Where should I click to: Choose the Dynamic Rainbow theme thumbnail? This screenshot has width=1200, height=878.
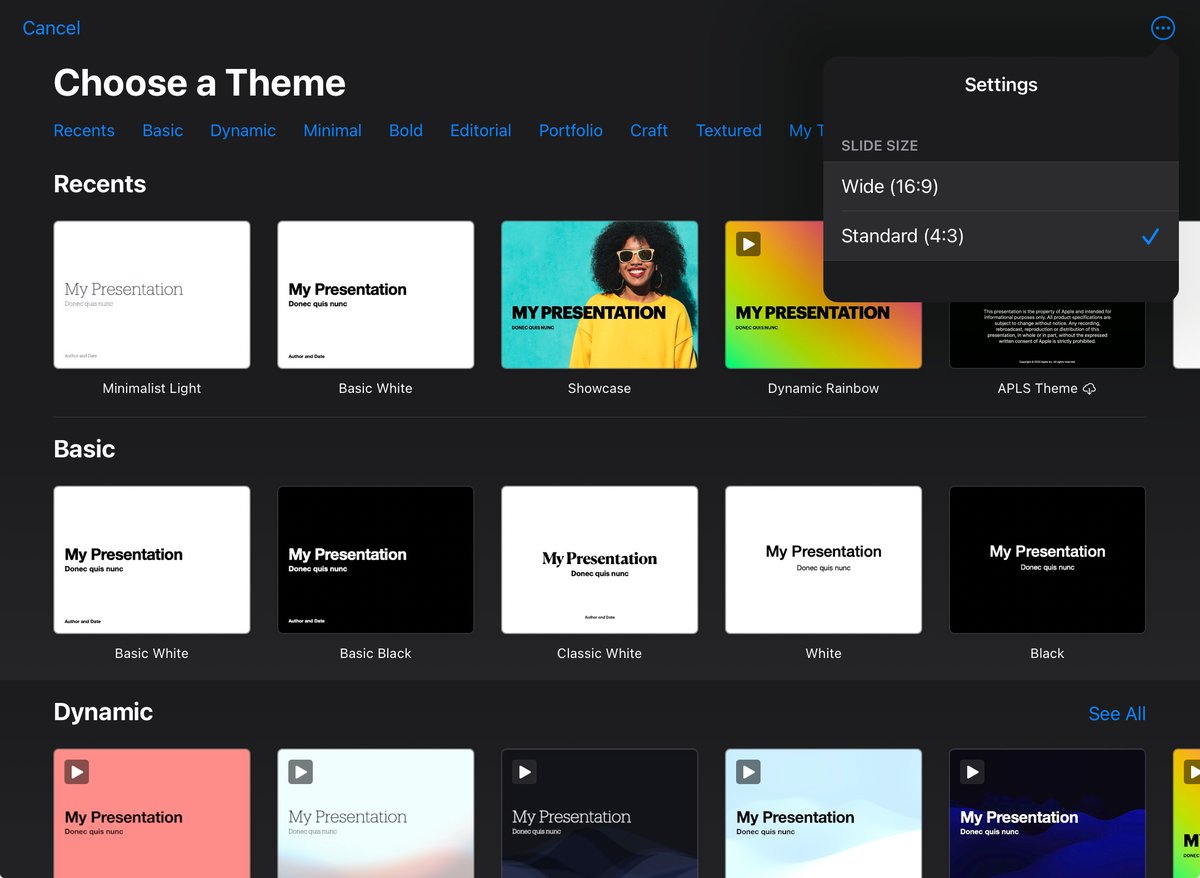tap(824, 295)
